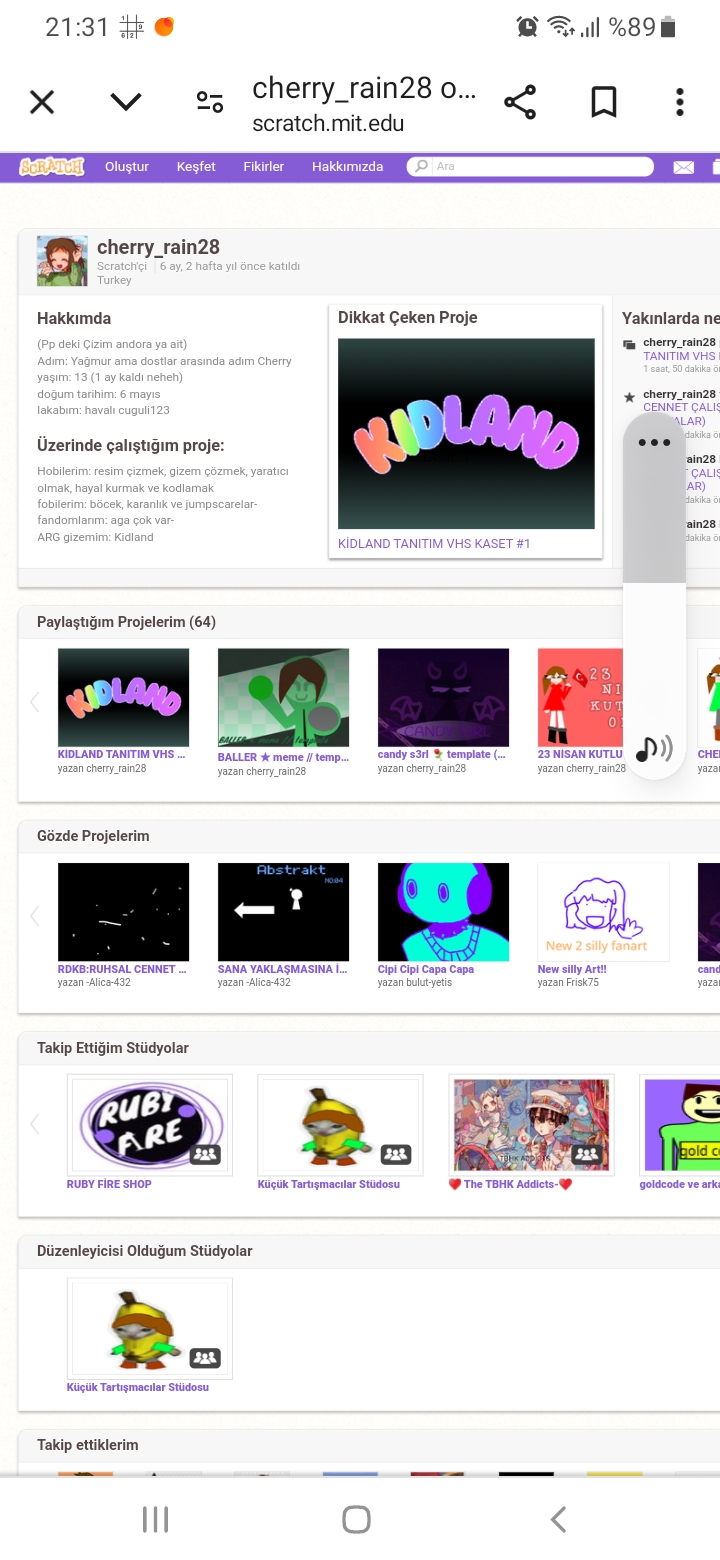This screenshot has height=1560, width=720.
Task: Open cherry_rain28 profile avatar
Action: [62, 262]
